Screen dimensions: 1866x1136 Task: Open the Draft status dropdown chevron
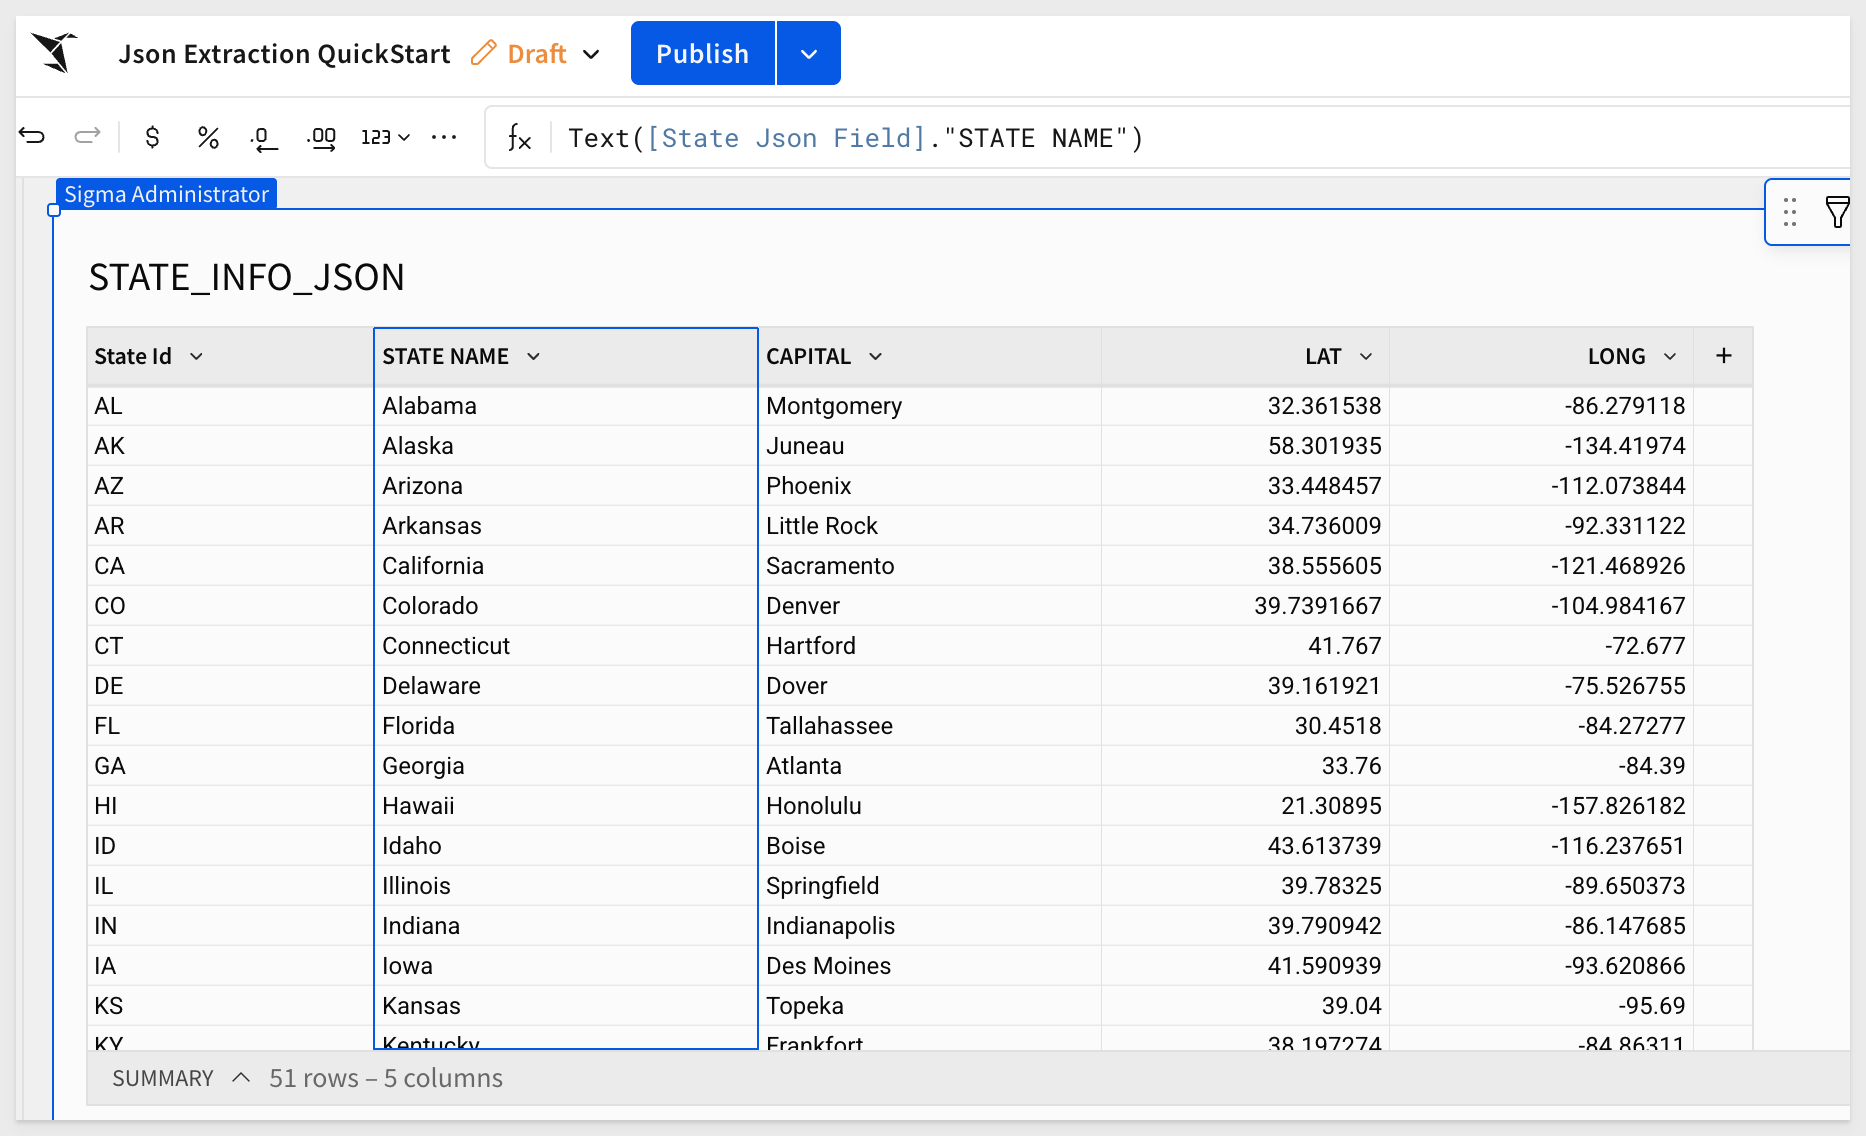[x=591, y=54]
